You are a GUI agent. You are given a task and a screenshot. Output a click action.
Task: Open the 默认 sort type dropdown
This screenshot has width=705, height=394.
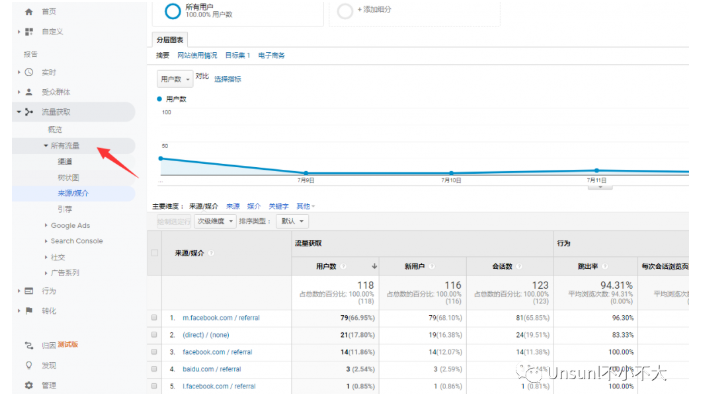click(x=293, y=221)
